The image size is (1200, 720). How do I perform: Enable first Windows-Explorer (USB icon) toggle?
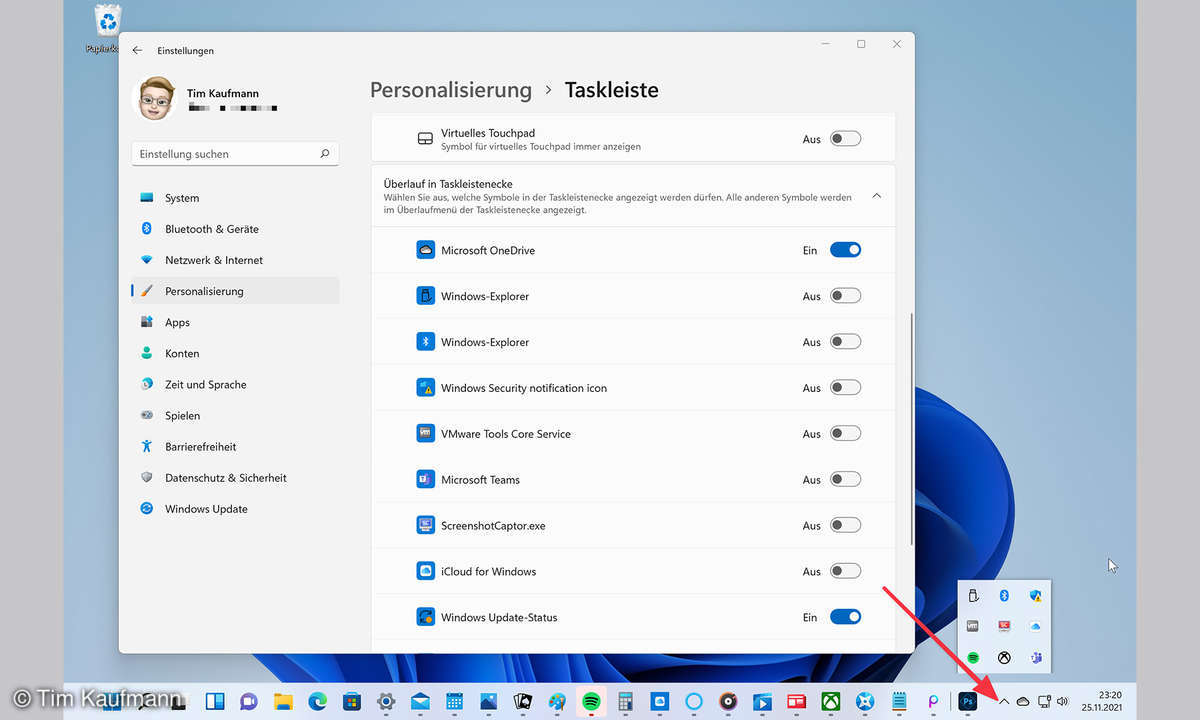pyautogui.click(x=845, y=296)
